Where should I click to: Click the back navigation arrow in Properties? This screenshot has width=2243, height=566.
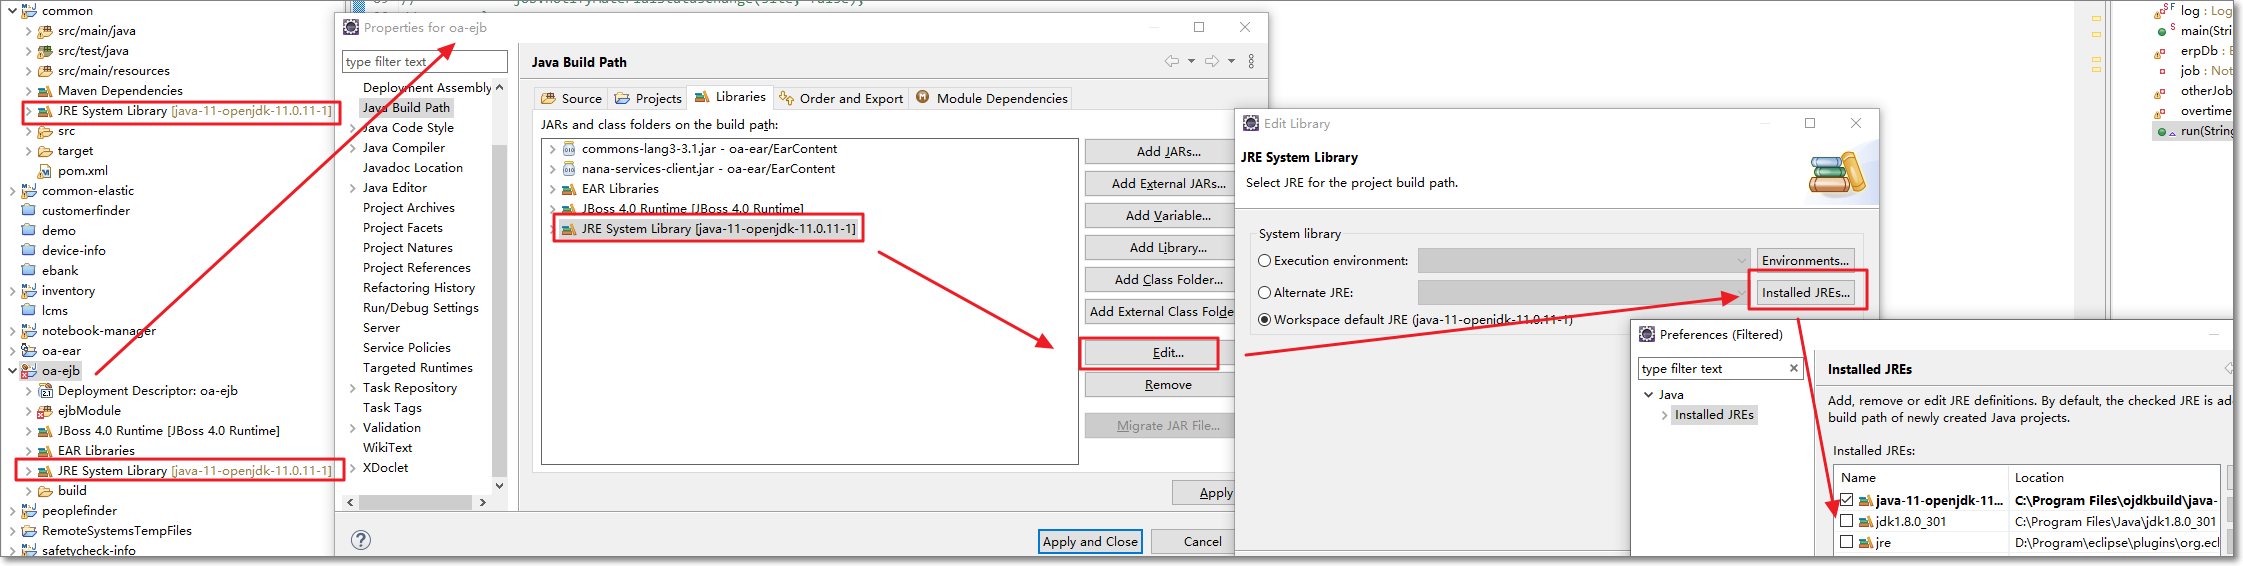[x=1171, y=62]
